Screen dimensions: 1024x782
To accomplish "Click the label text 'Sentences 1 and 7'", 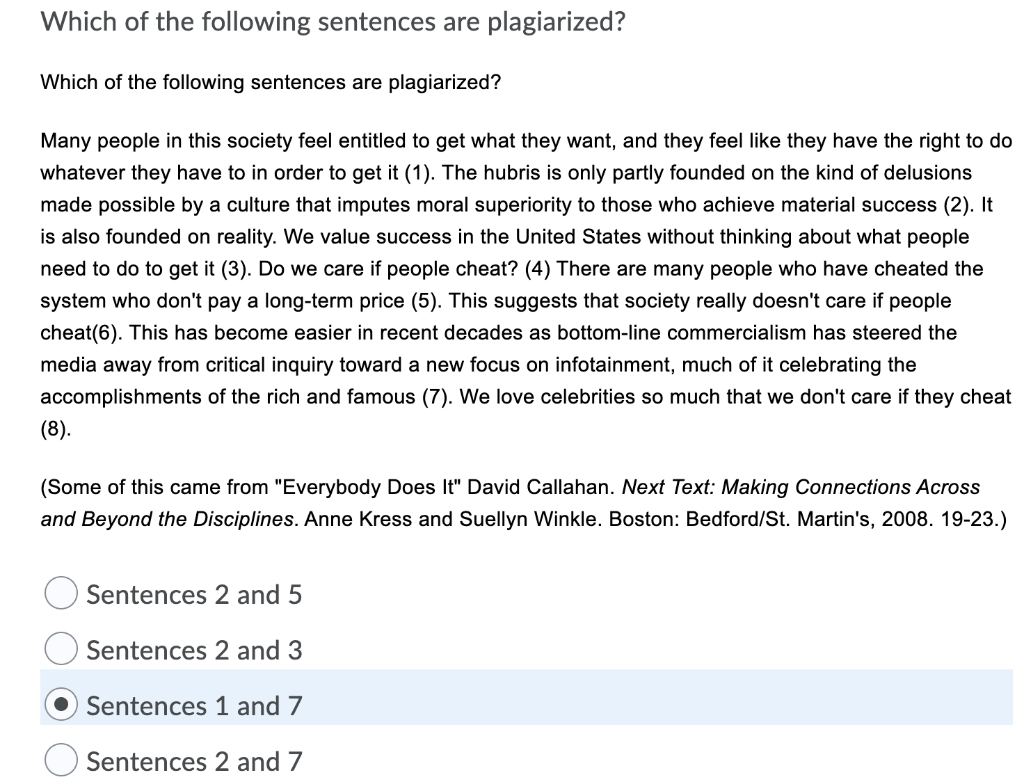I will 193,705.
